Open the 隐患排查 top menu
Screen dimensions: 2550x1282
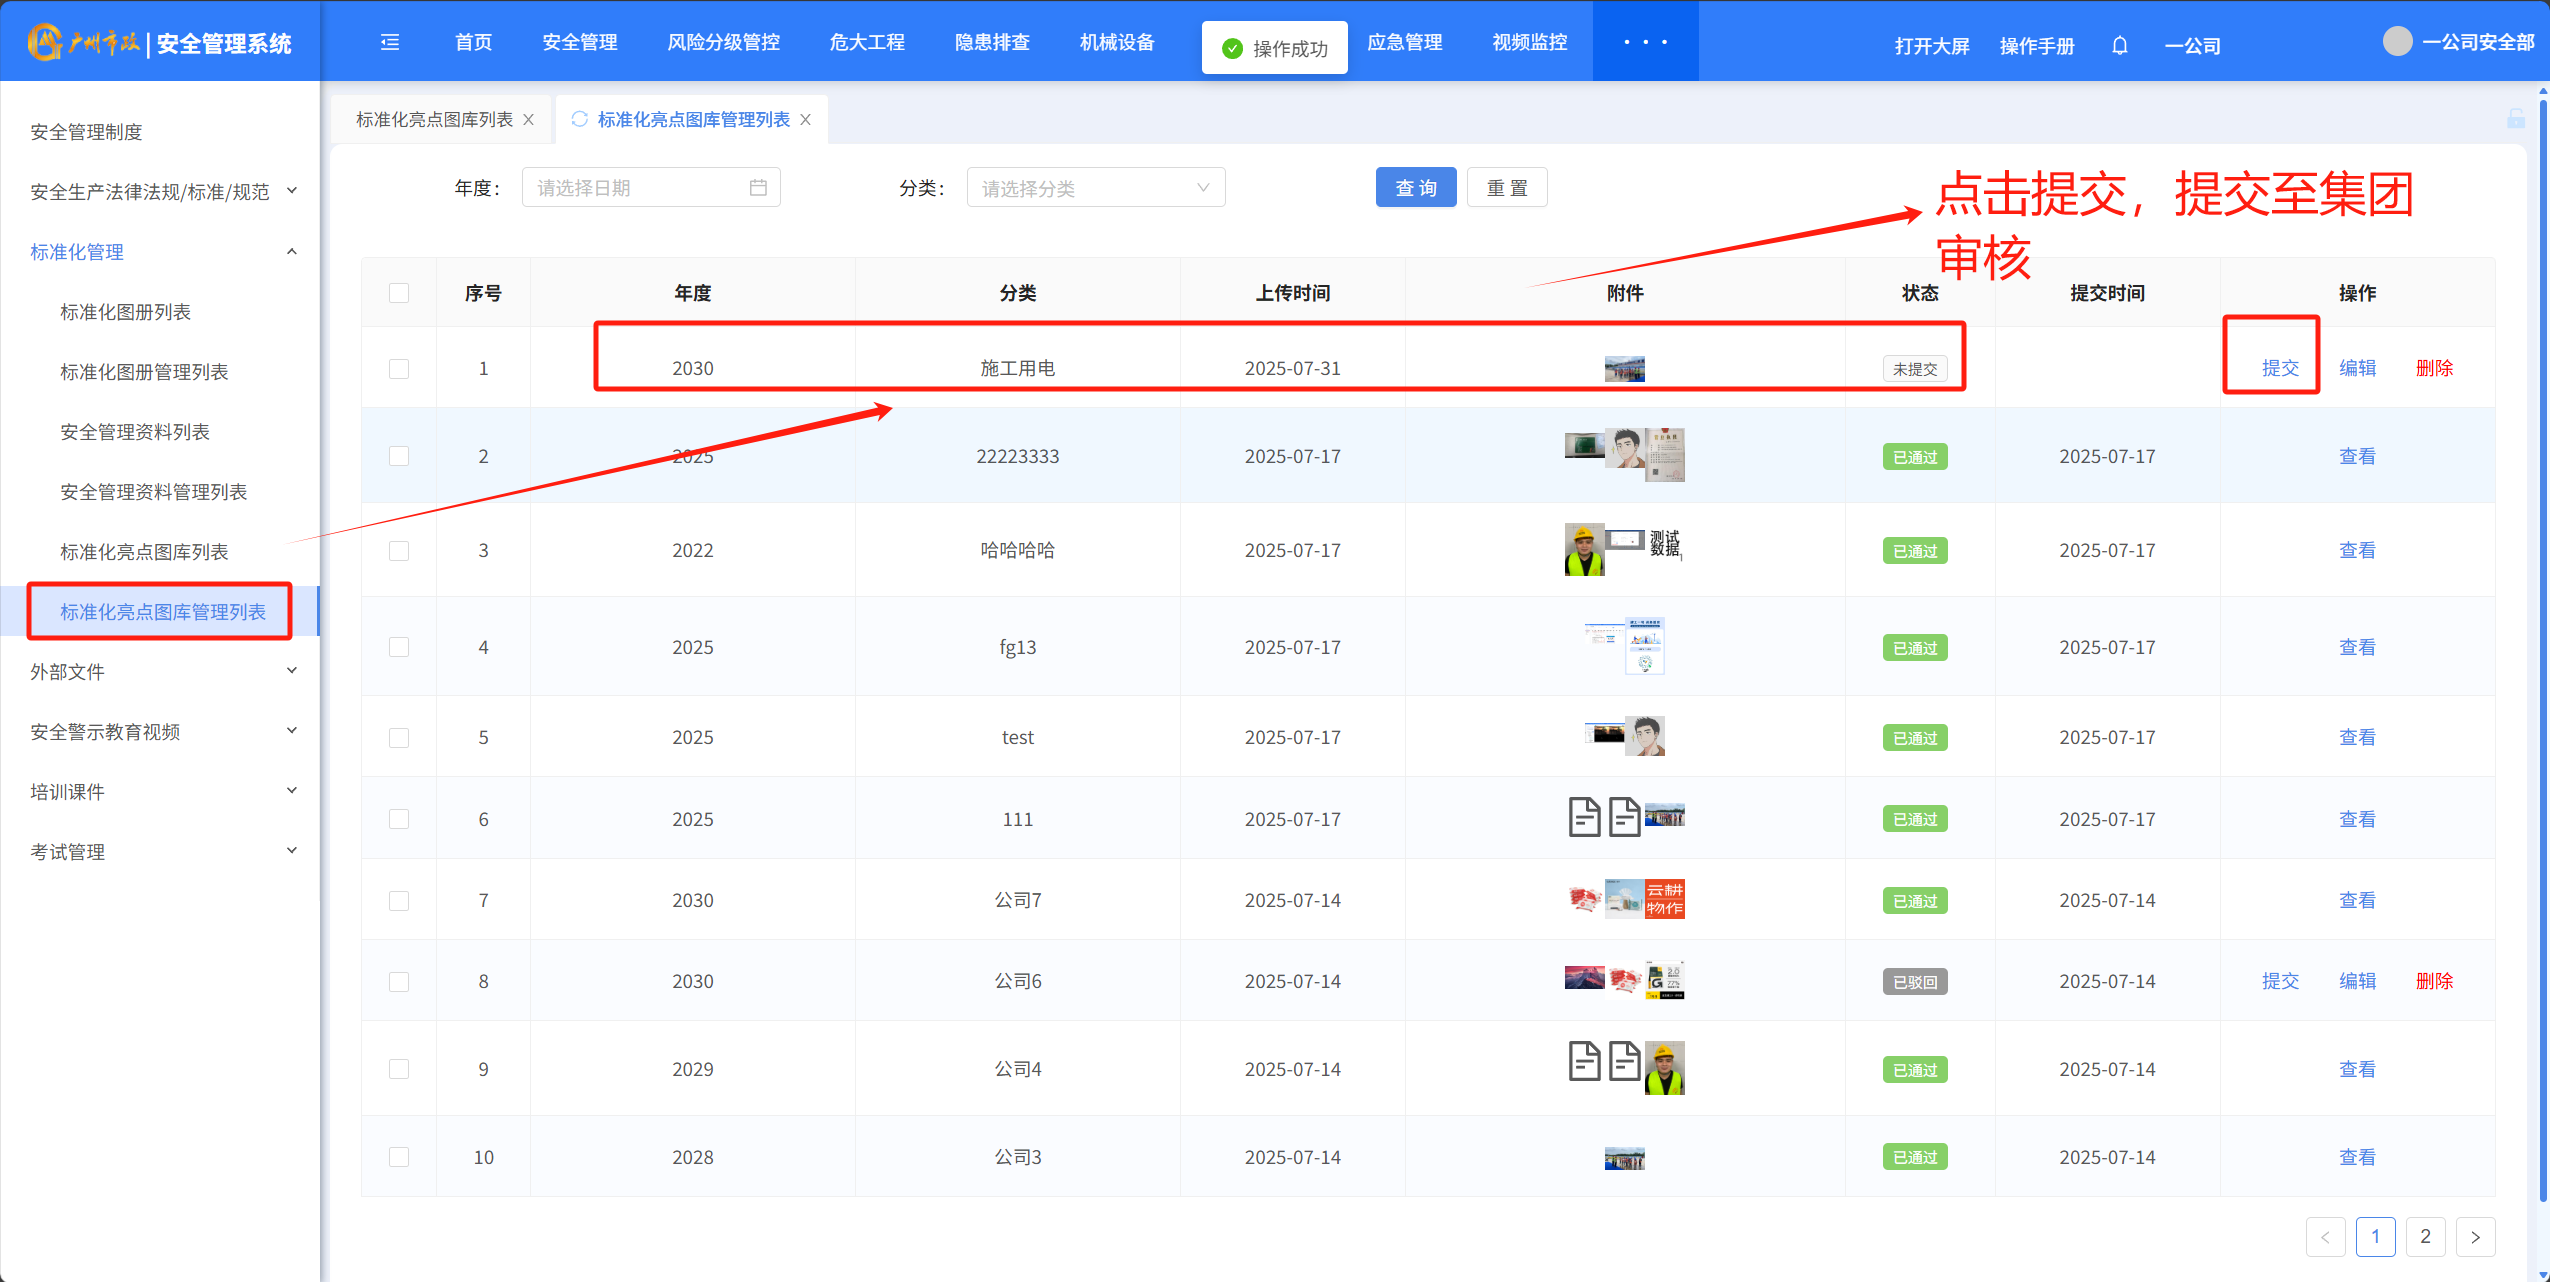(991, 42)
